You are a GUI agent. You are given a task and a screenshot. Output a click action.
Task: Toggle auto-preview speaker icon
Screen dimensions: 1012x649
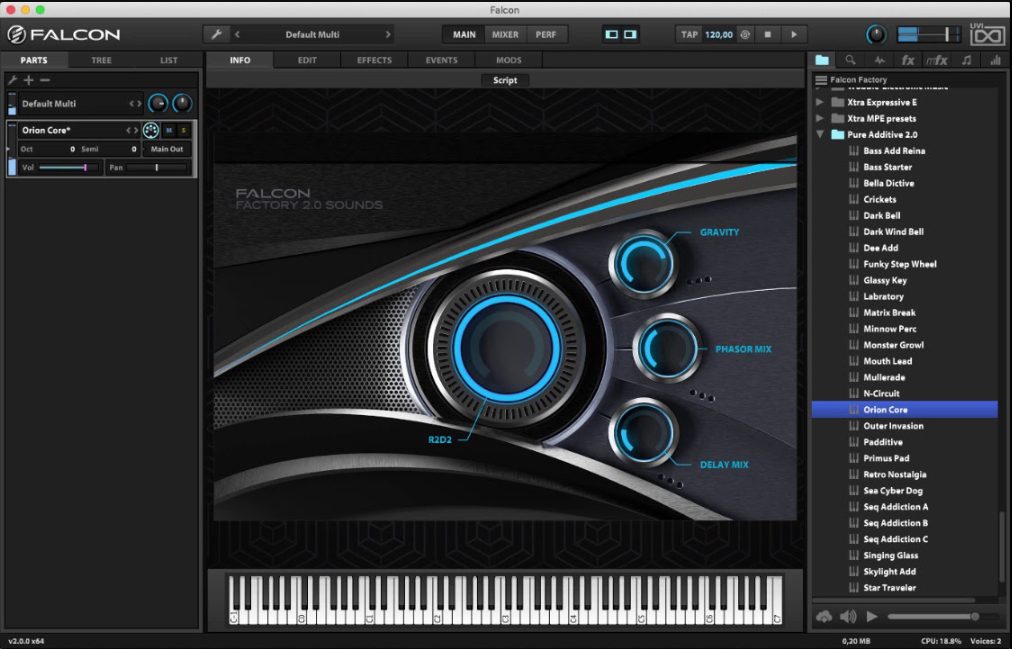tap(848, 616)
